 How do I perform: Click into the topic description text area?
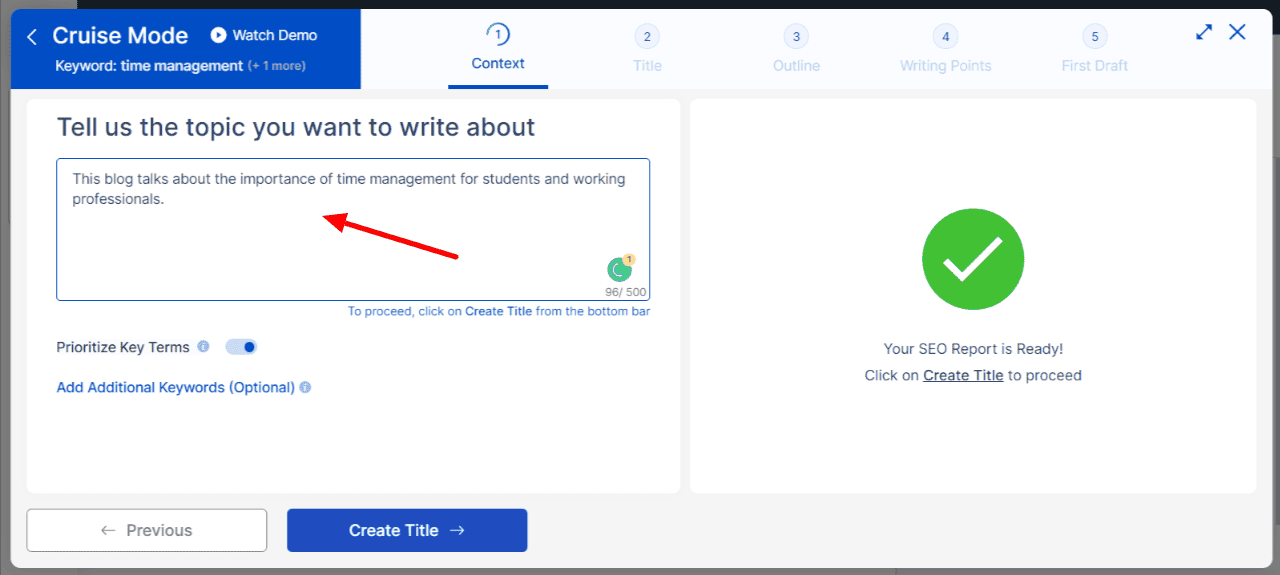(x=353, y=229)
